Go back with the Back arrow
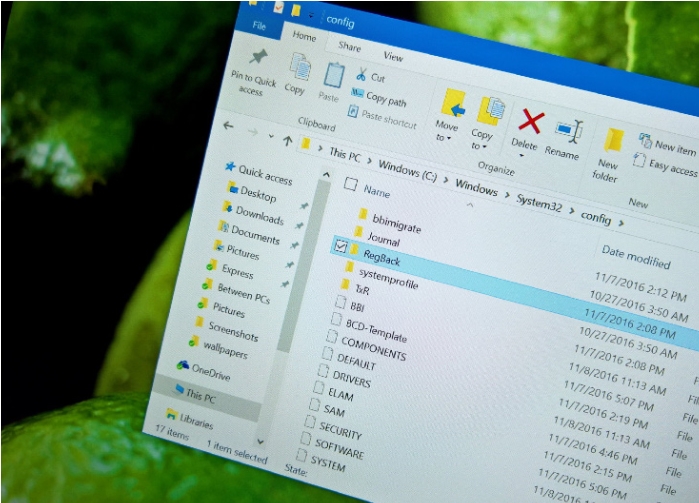699x503 pixels. (228, 126)
